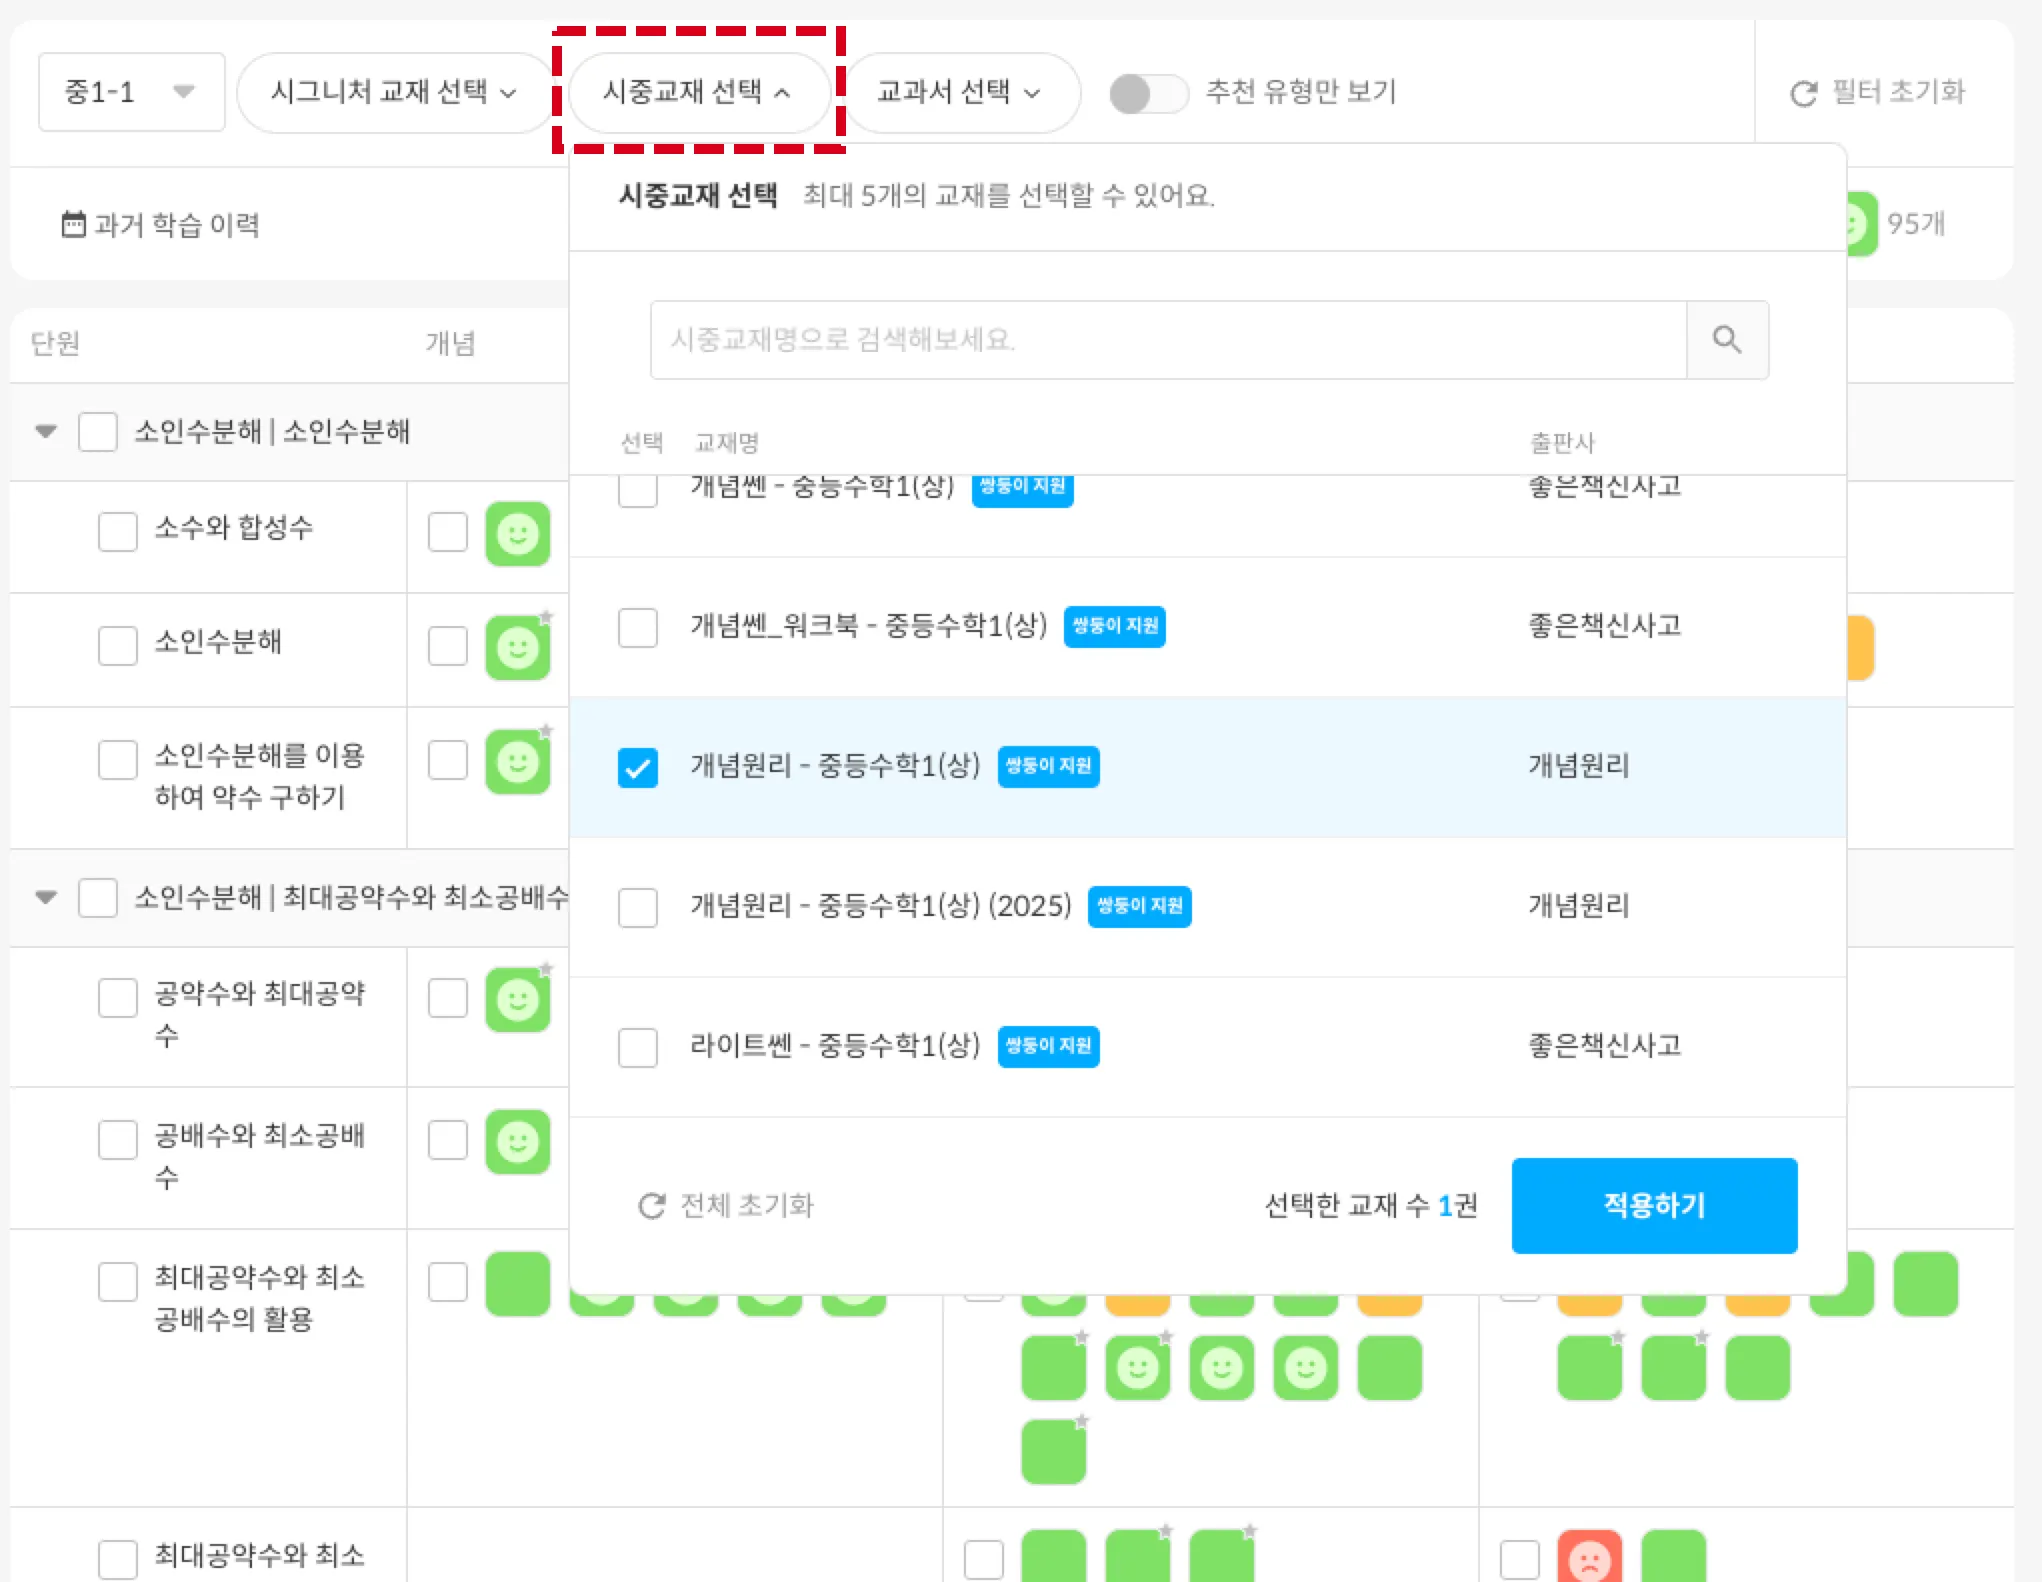Check the 개념쎈_워크북 textbook checkbox

click(x=638, y=628)
